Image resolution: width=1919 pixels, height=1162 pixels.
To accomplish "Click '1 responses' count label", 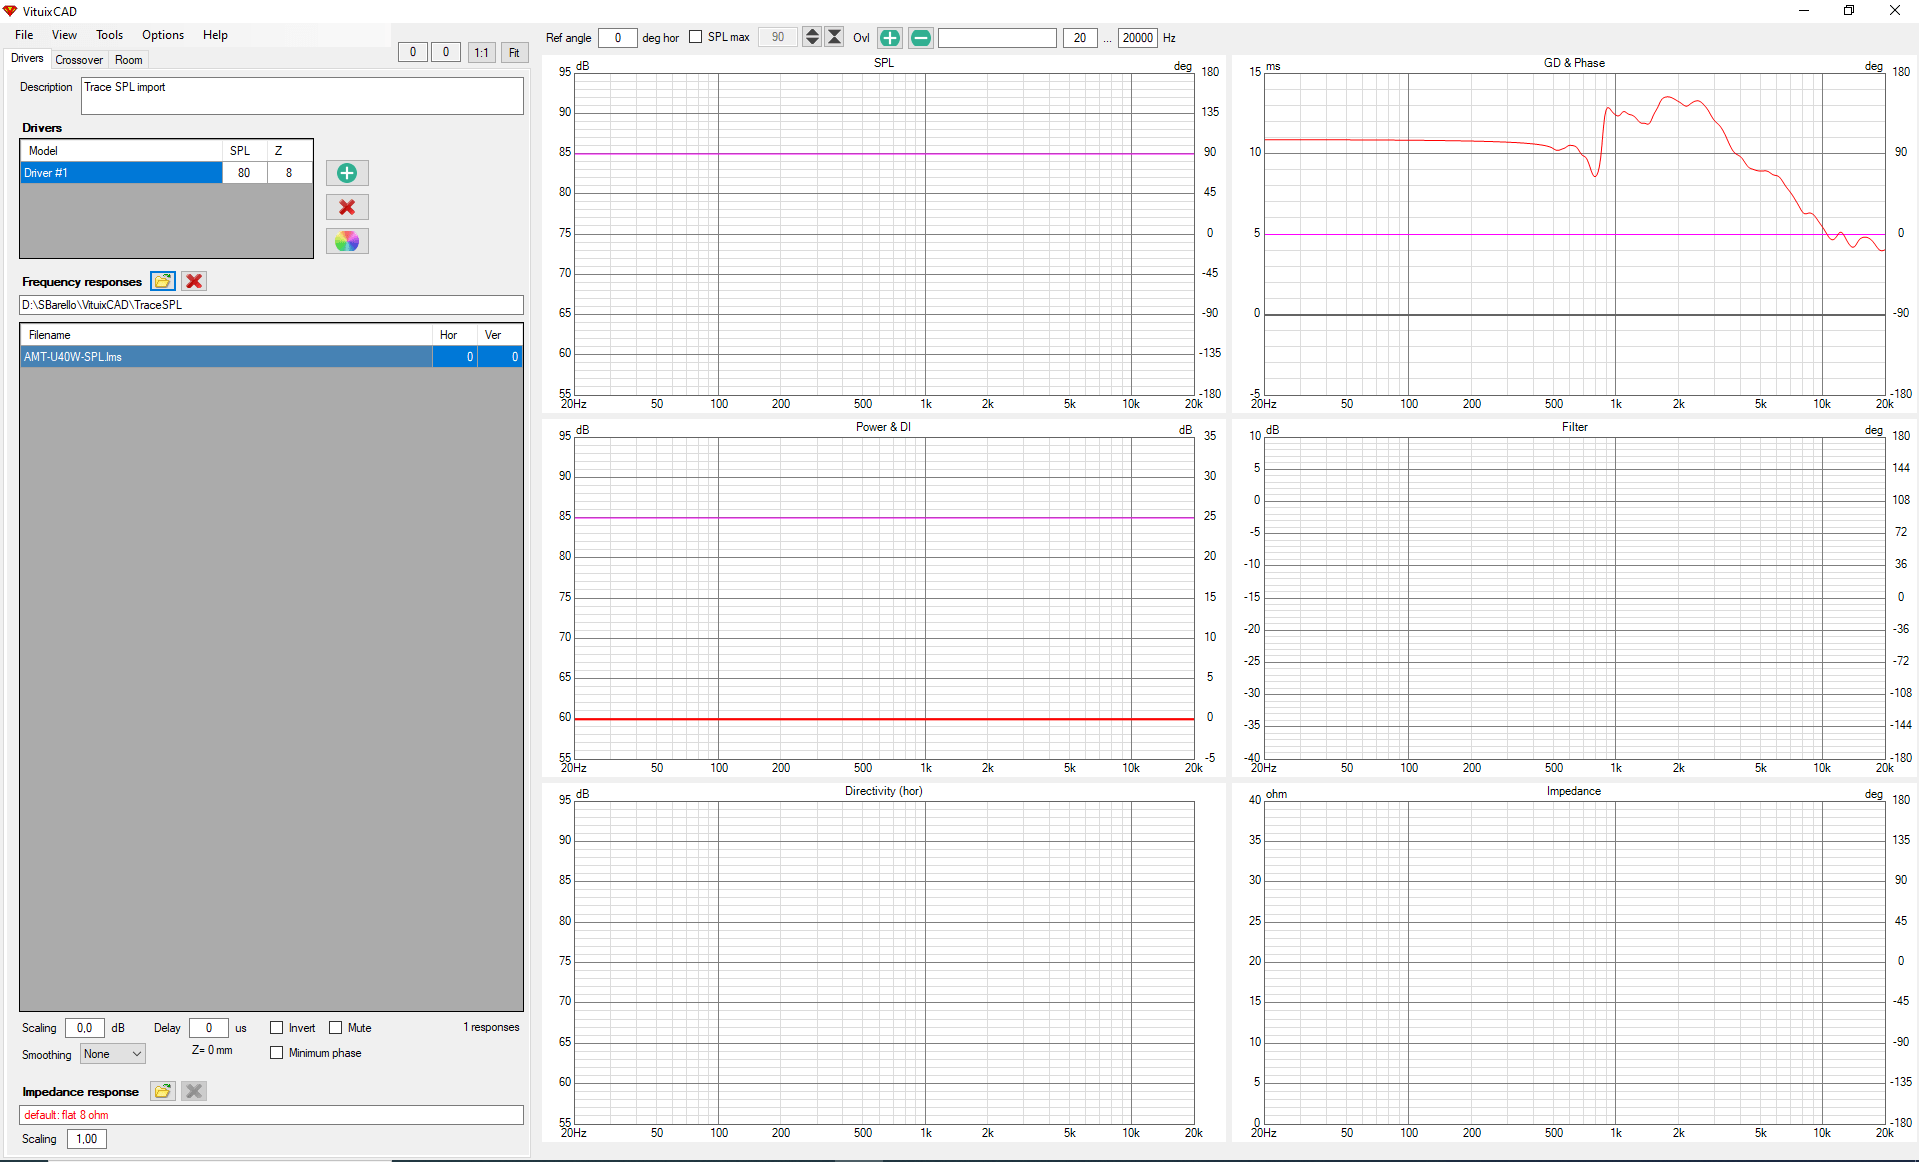I will pyautogui.click(x=491, y=1027).
